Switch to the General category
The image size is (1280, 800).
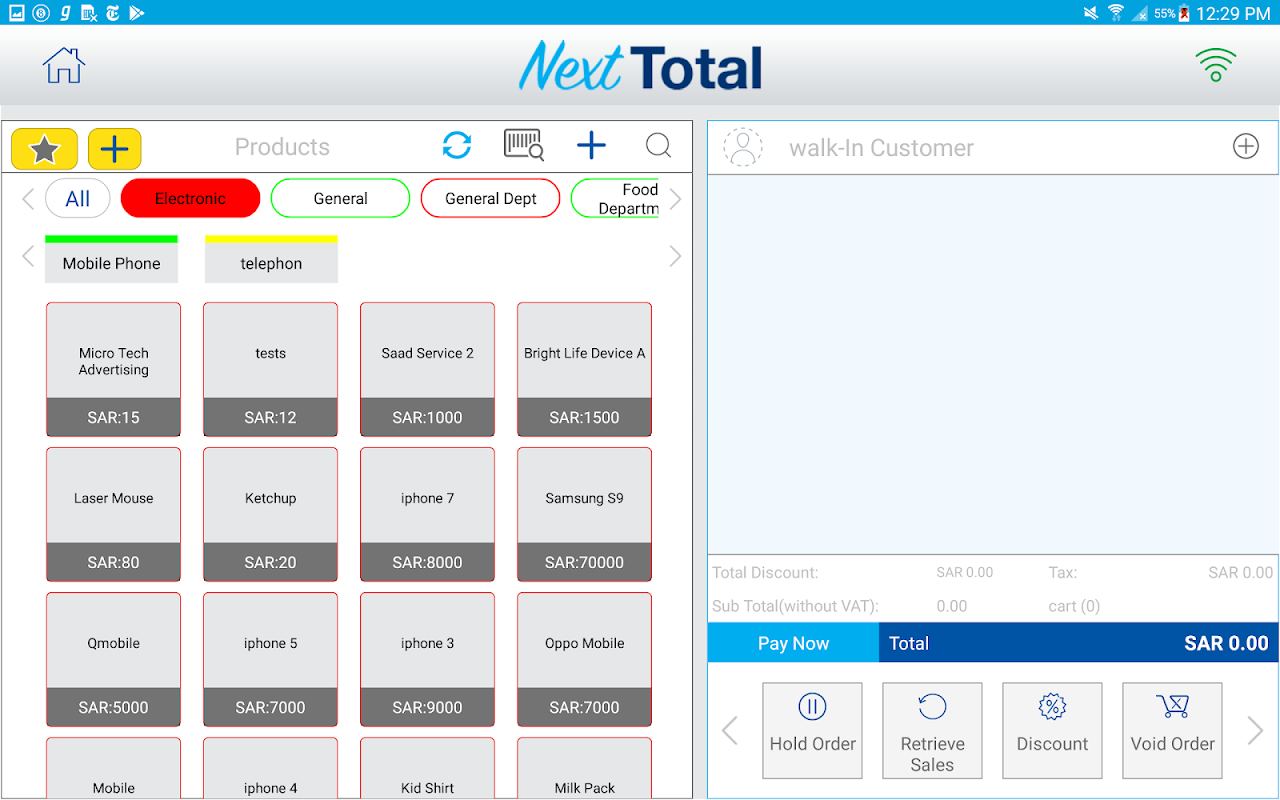point(340,198)
